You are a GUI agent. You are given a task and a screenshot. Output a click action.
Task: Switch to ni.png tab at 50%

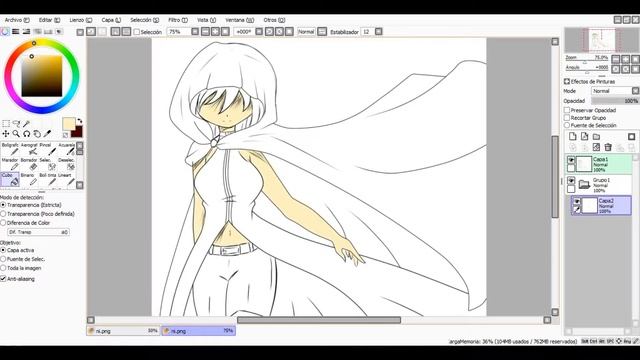pyautogui.click(x=123, y=331)
